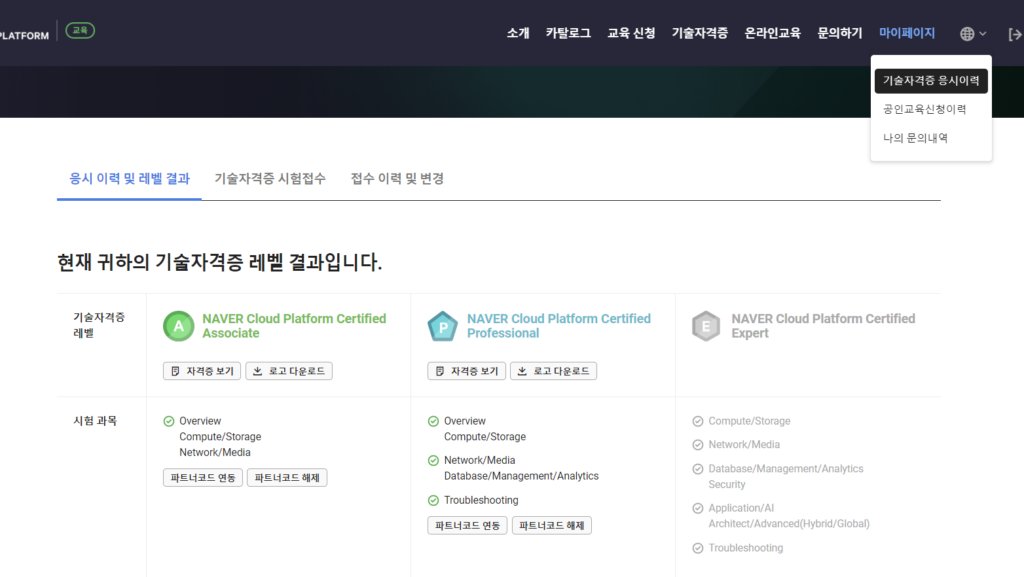The height and width of the screenshot is (577, 1024).
Task: Click the Expert level 'E' badge icon
Action: [x=706, y=326]
